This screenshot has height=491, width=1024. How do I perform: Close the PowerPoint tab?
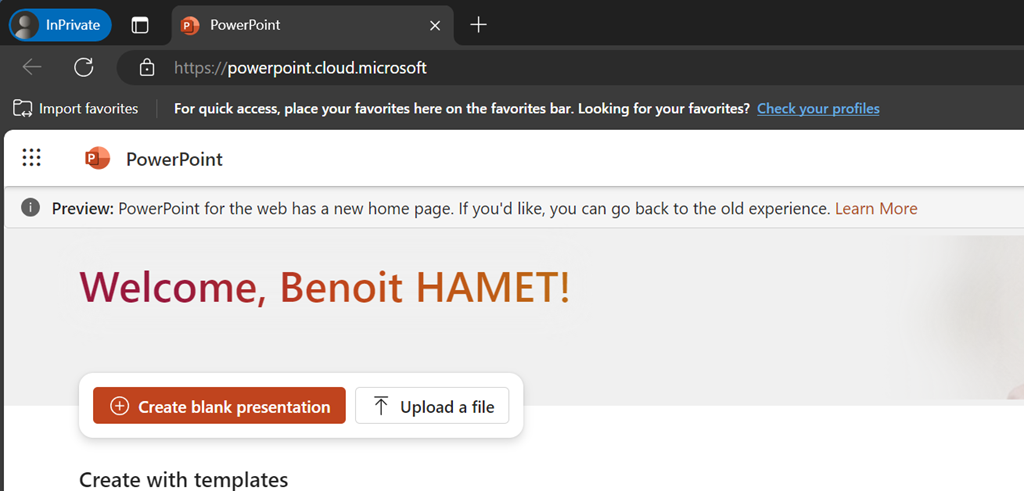[435, 25]
